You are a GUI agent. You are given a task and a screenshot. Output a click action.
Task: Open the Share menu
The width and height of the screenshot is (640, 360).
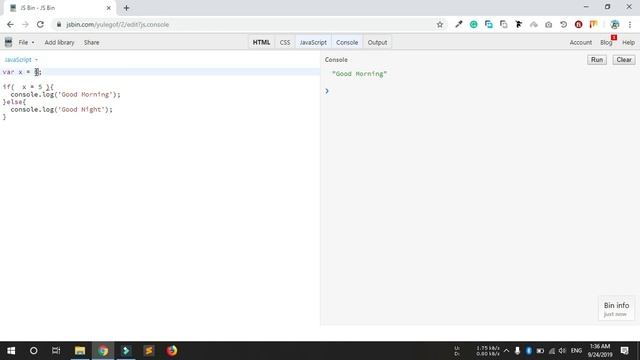91,42
